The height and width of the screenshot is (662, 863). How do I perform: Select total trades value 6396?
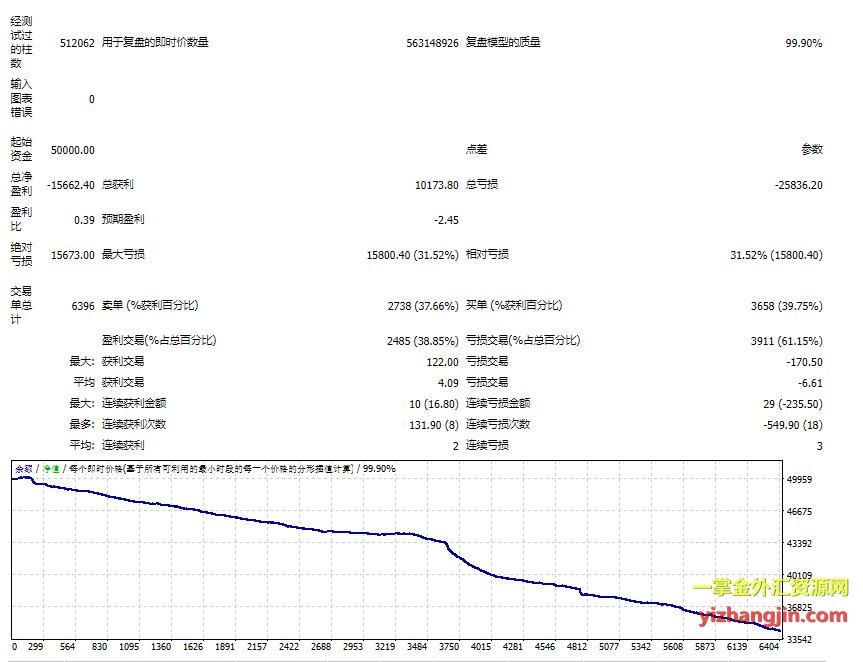[x=83, y=306]
